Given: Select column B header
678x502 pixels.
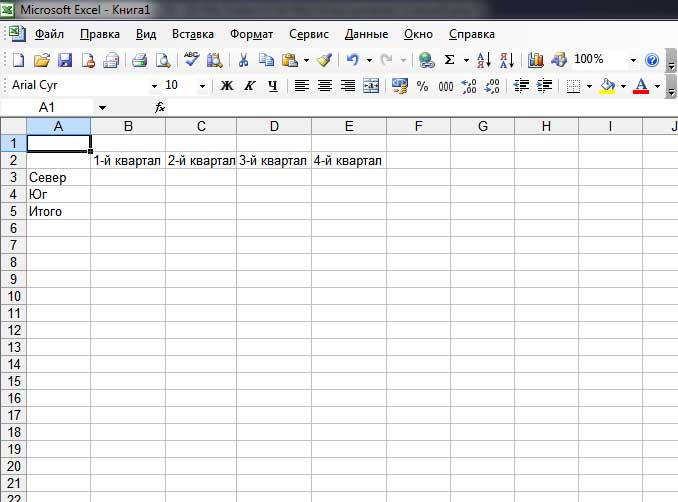Looking at the screenshot, I should click(x=128, y=126).
